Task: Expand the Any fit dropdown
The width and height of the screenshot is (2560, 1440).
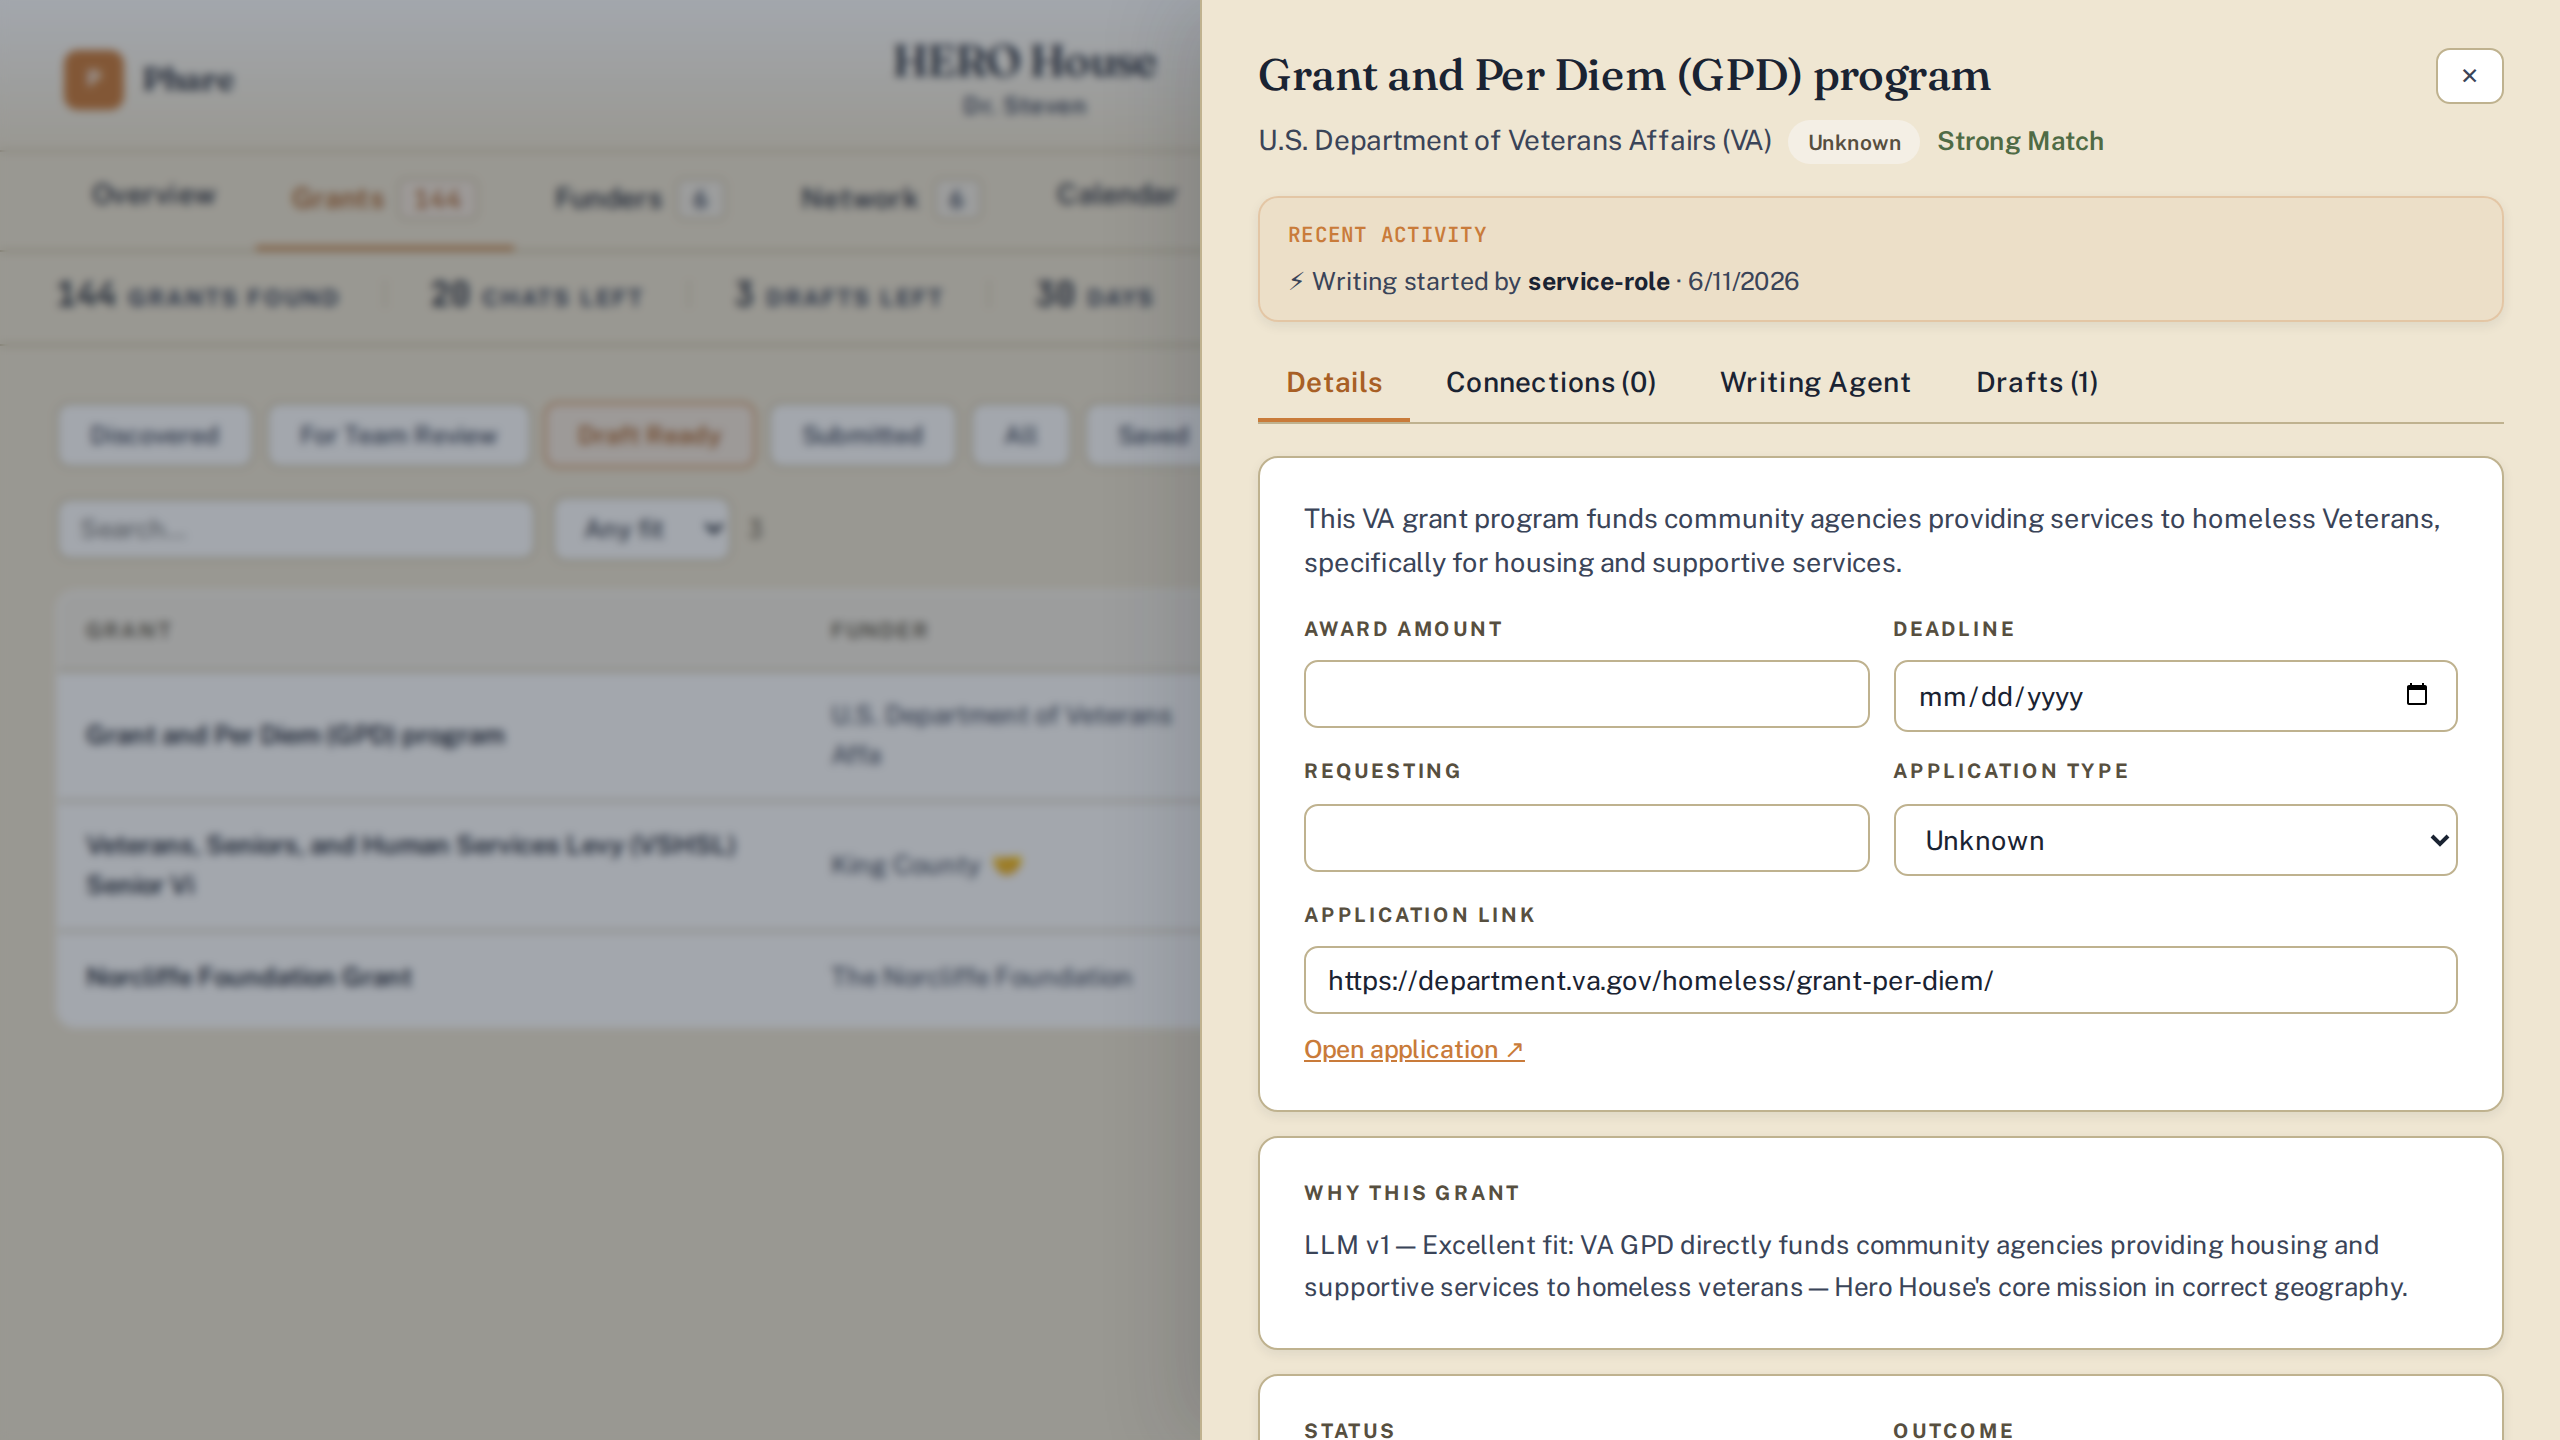Action: (x=643, y=528)
